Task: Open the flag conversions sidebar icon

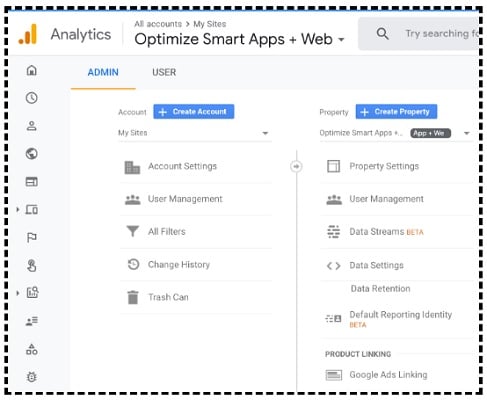Action: coord(32,237)
